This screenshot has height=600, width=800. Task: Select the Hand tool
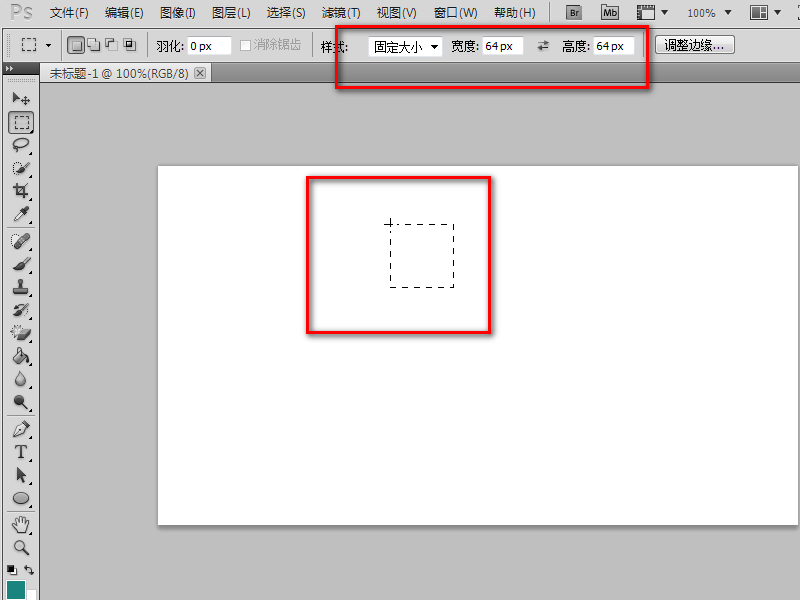coord(21,524)
